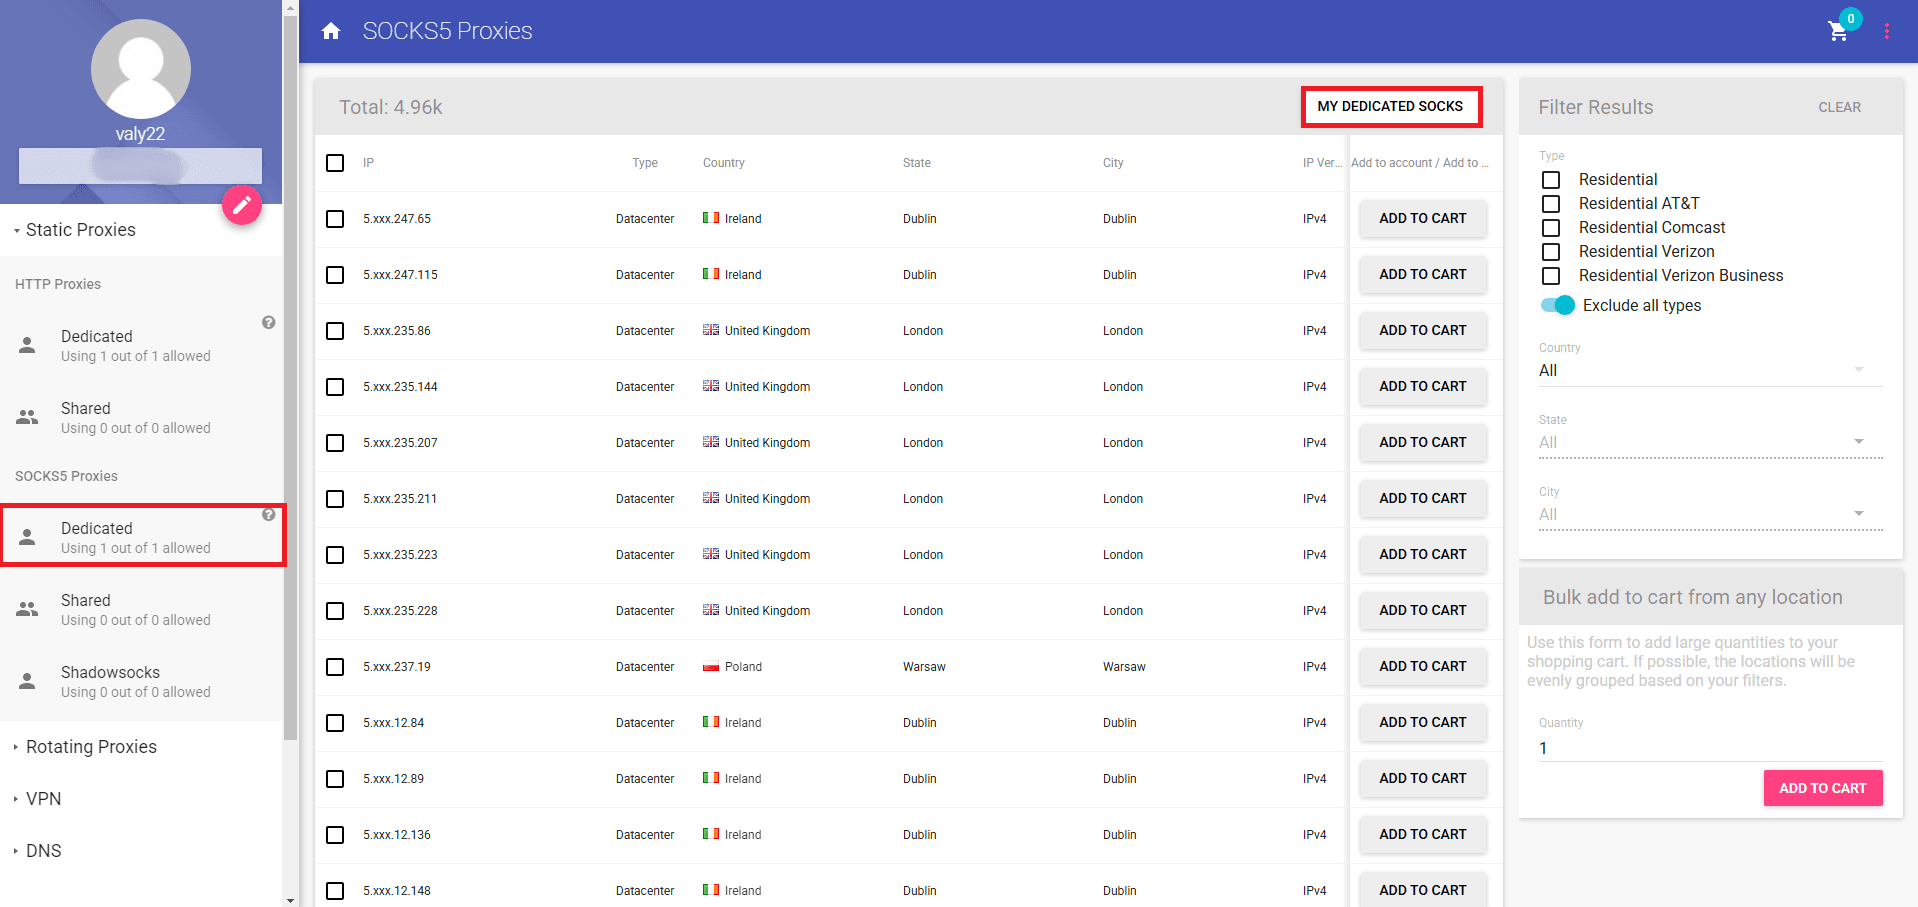Expand the Rotating Proxies section
The width and height of the screenshot is (1918, 907).
coord(91,747)
